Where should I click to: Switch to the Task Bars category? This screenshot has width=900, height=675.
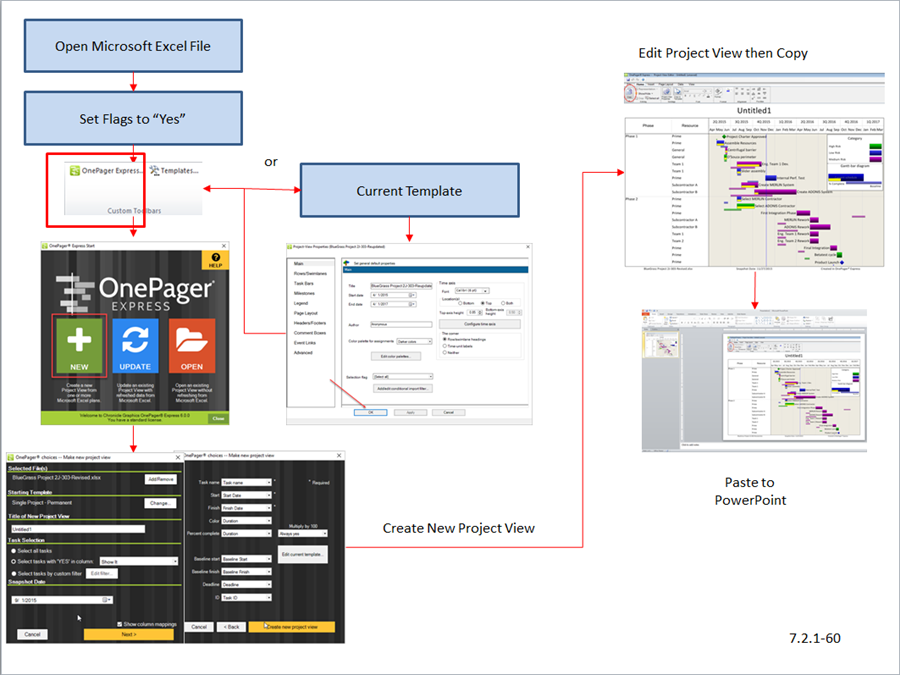[304, 284]
